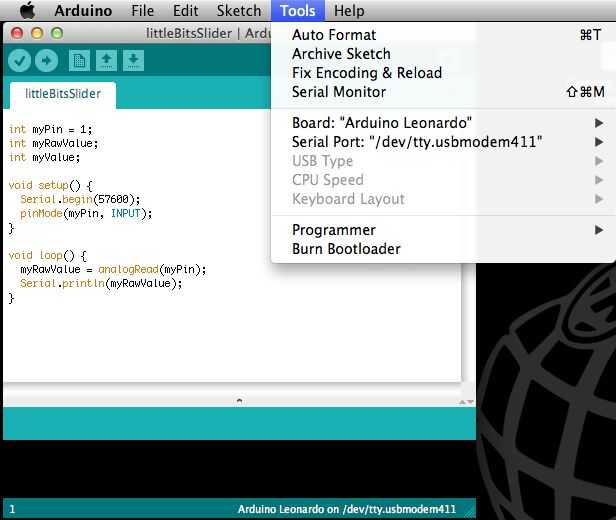Screen dimensions: 616x520
Task: Click the 'pinMode(myPin, INPUT);' line
Action: (86, 214)
